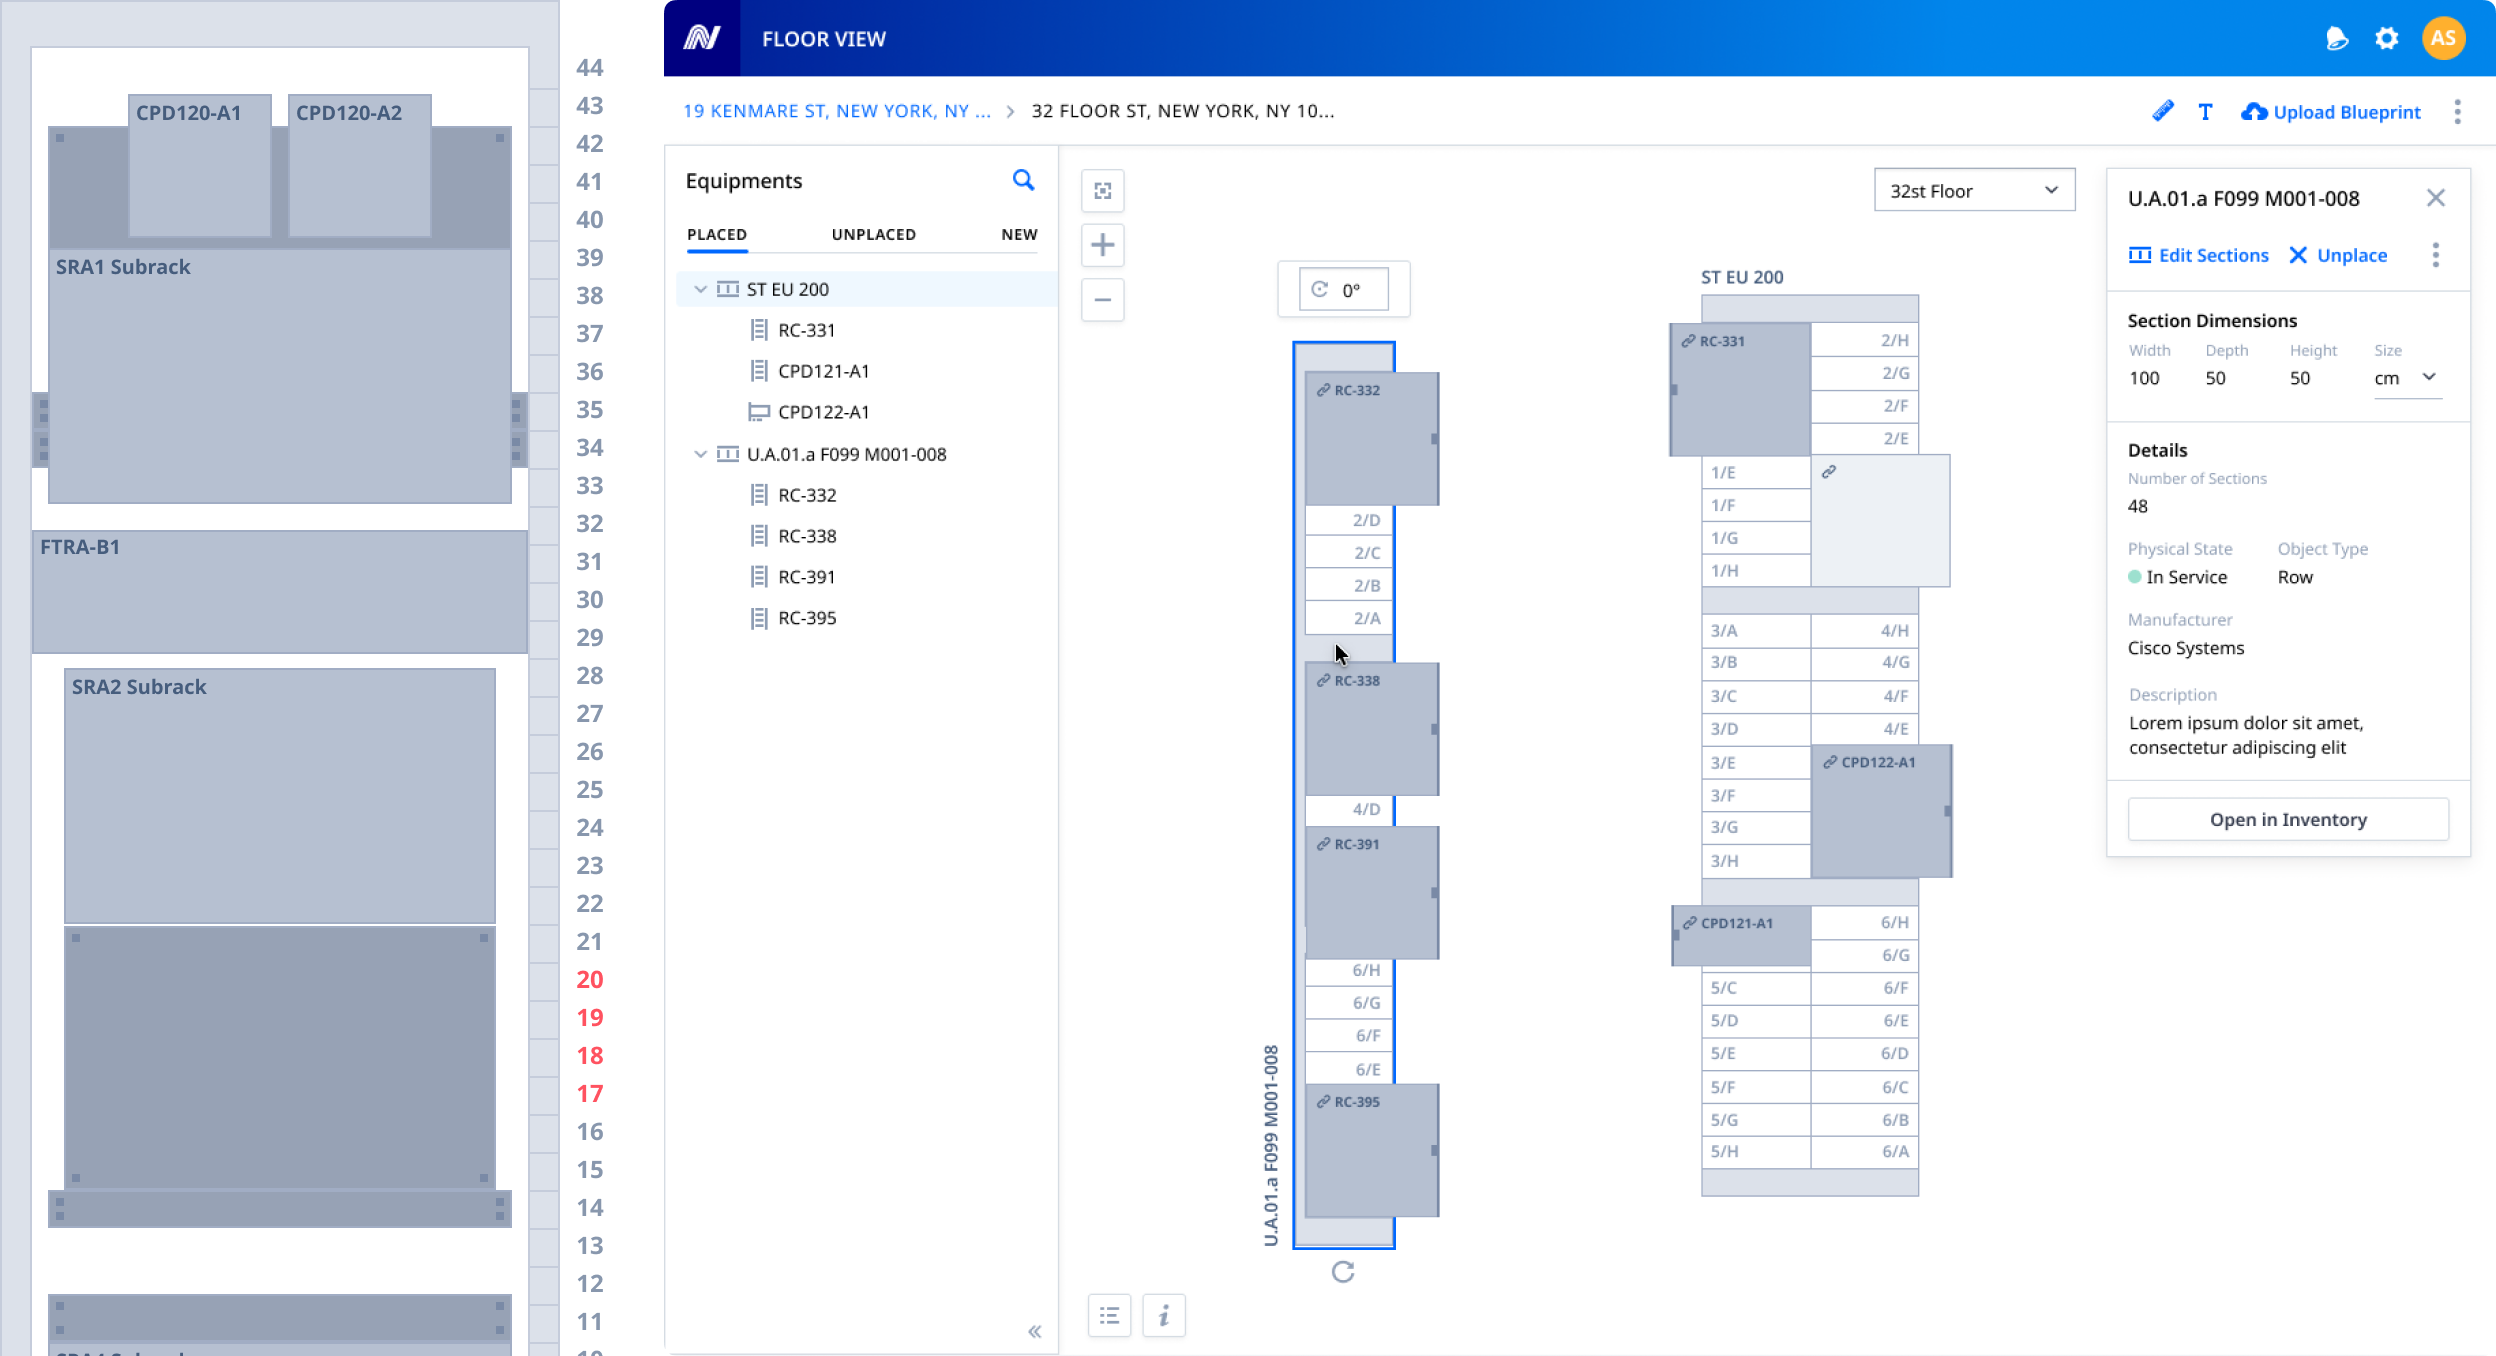Switch to the PLACED tab

pos(717,234)
